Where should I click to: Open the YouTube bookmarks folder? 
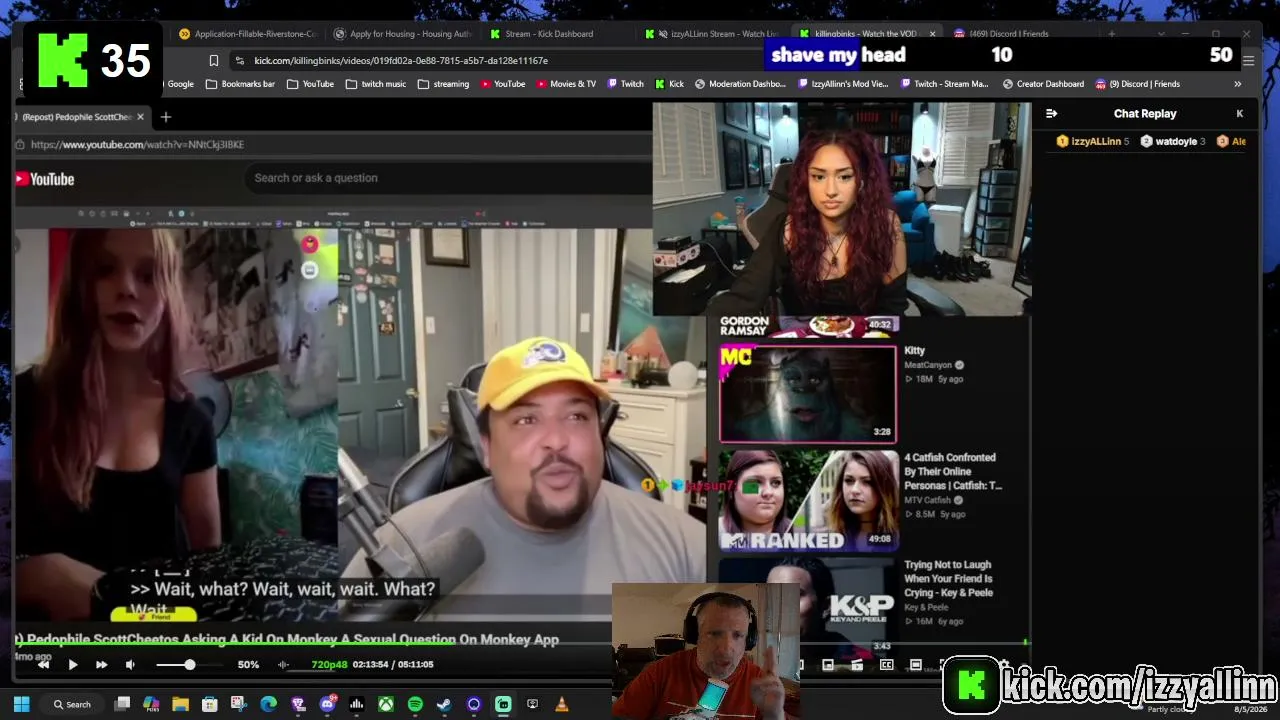click(311, 84)
